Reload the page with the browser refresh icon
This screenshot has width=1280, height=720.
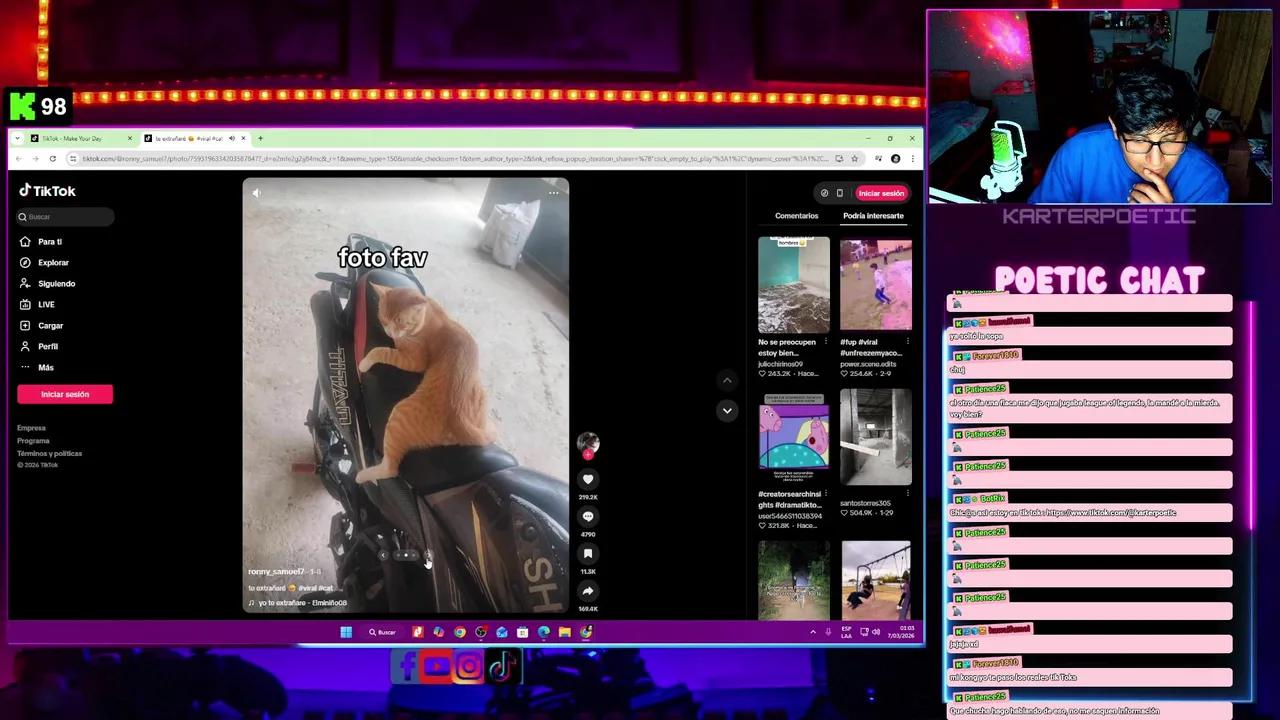coord(53,159)
